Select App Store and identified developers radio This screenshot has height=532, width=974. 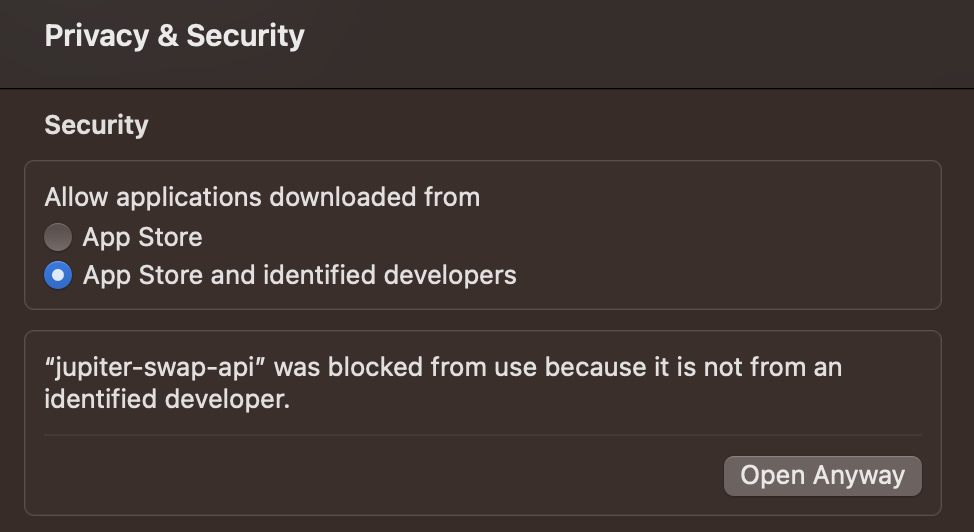pyautogui.click(x=58, y=275)
